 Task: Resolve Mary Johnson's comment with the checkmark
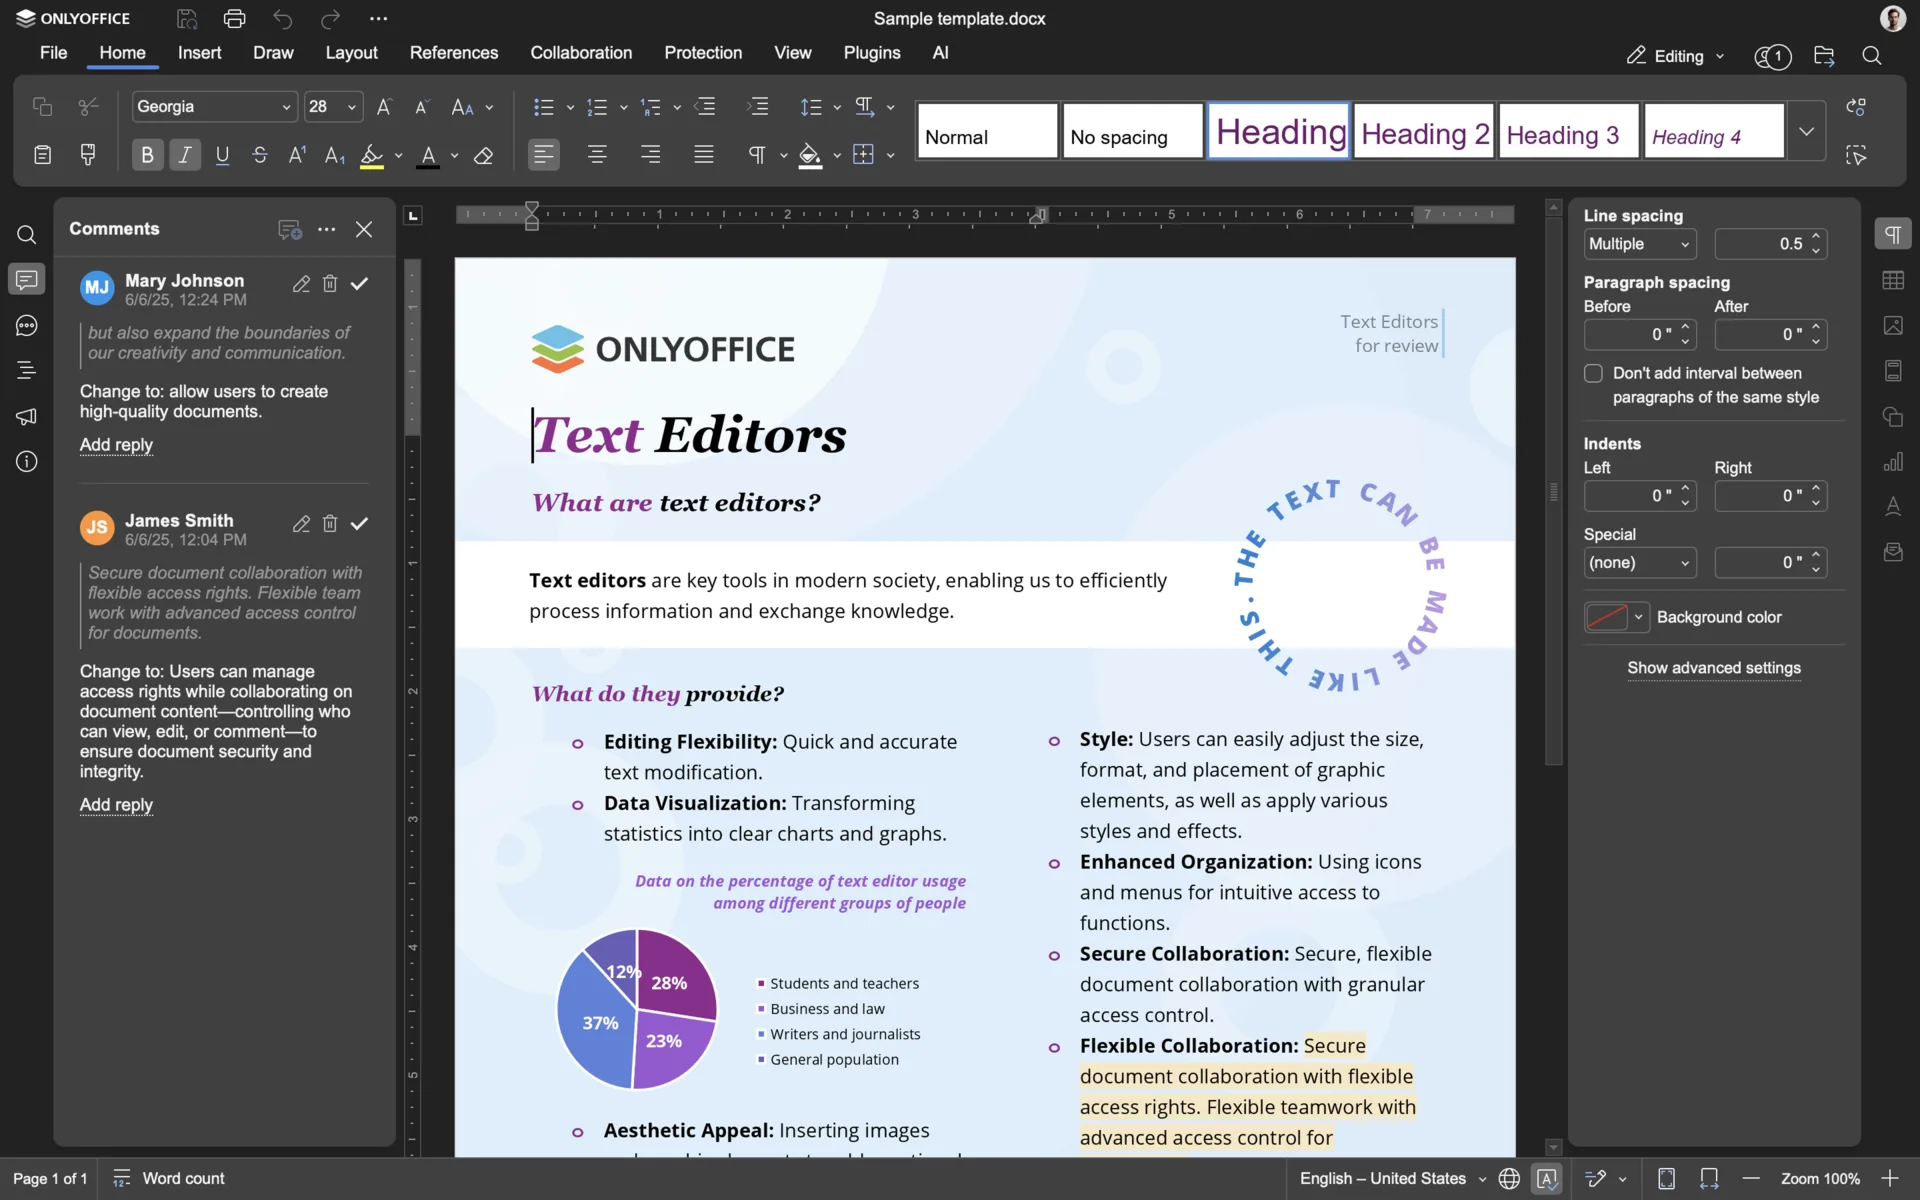pyautogui.click(x=360, y=284)
